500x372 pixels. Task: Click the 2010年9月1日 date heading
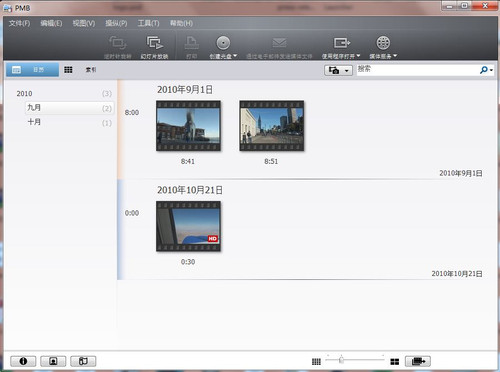[185, 89]
